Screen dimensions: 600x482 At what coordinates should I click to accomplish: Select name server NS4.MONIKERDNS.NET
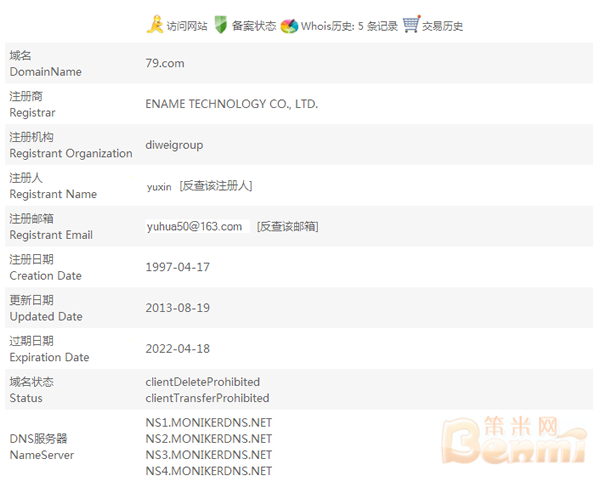coord(209,471)
